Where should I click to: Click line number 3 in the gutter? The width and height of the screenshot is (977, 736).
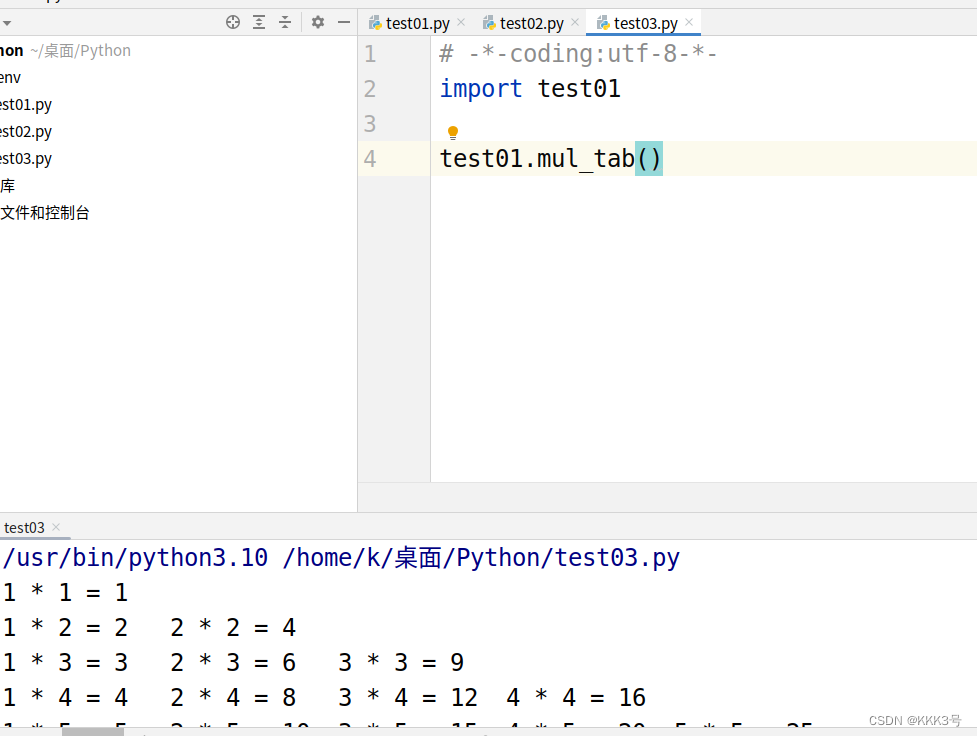pyautogui.click(x=370, y=123)
